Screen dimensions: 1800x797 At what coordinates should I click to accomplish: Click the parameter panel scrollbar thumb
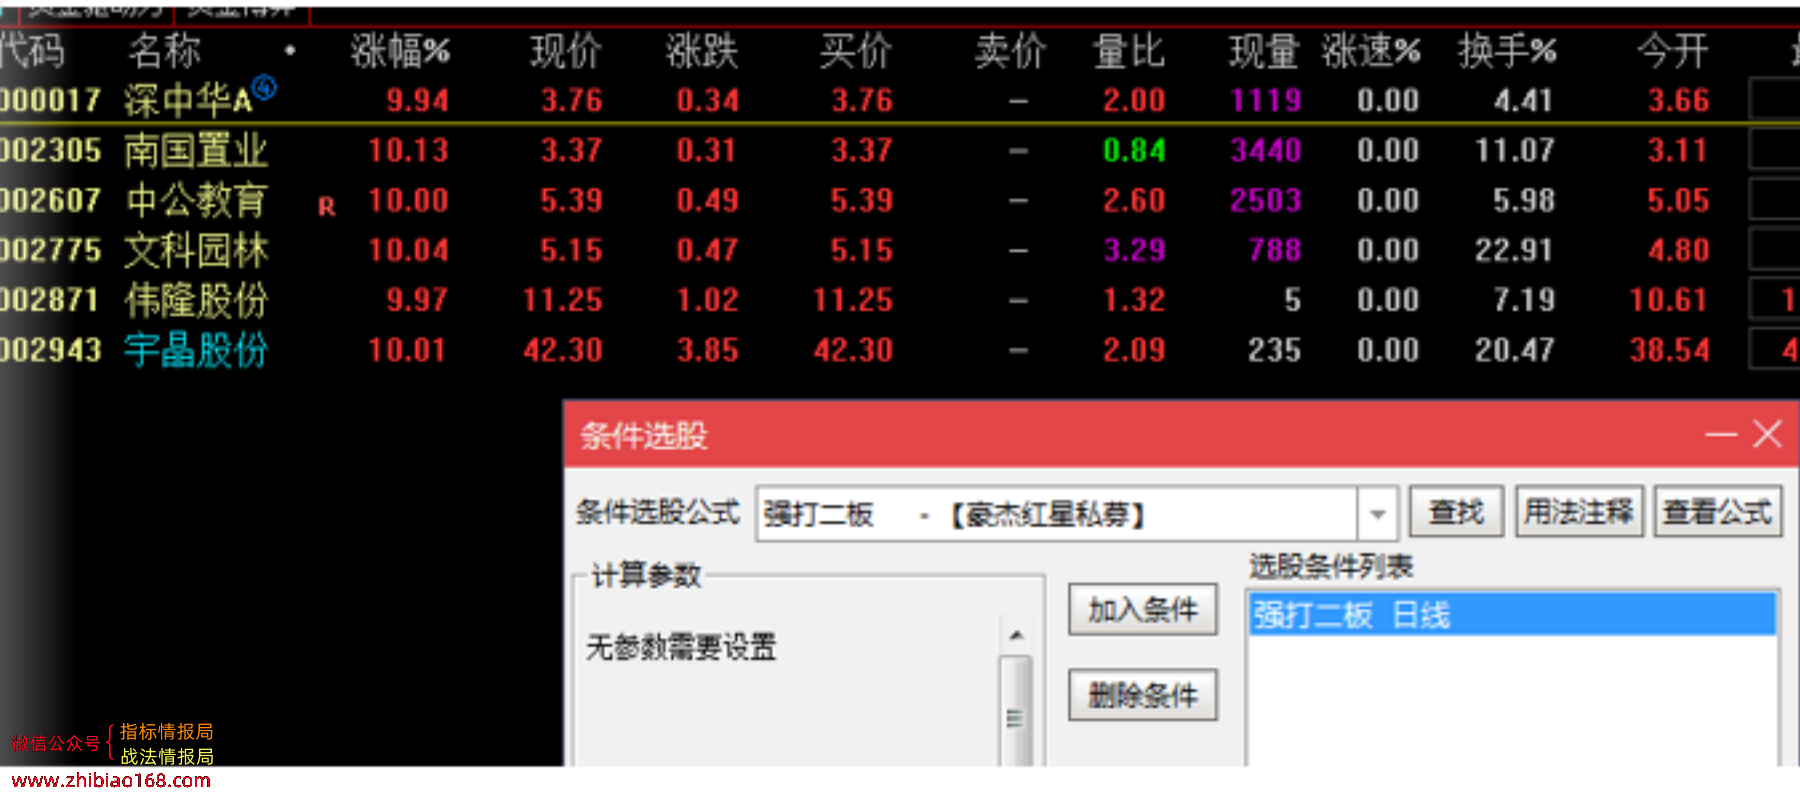coord(1016,712)
